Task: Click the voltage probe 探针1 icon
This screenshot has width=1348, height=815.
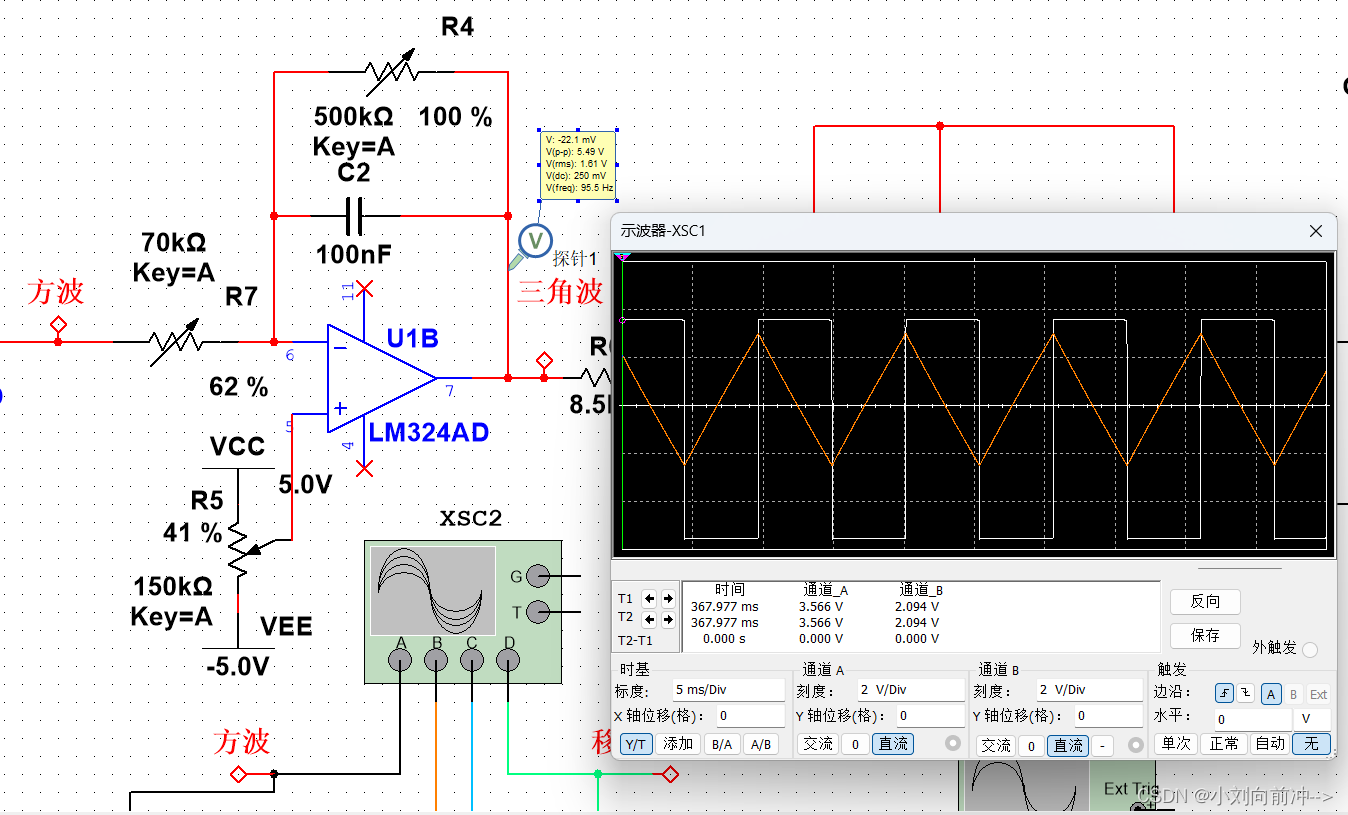Action: point(535,241)
